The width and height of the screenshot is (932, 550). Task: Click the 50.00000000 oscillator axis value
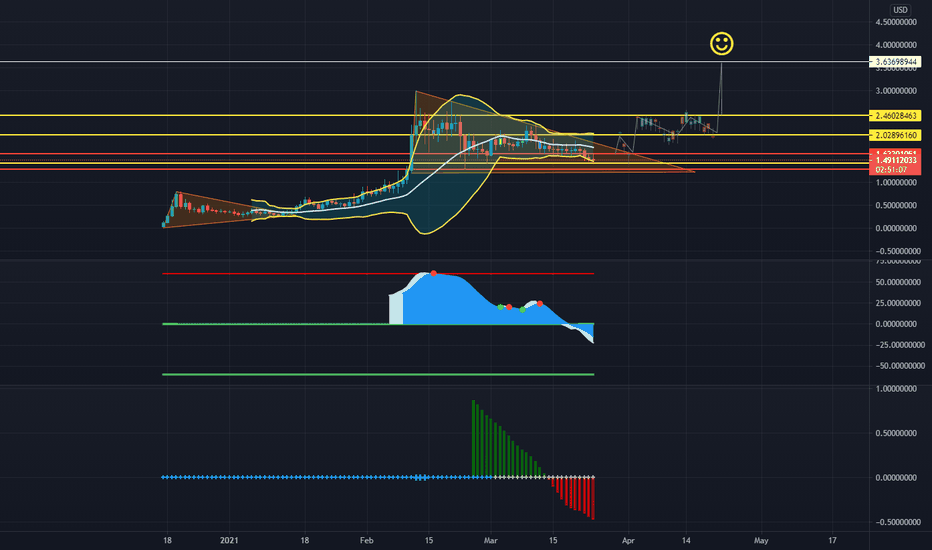(x=898, y=282)
